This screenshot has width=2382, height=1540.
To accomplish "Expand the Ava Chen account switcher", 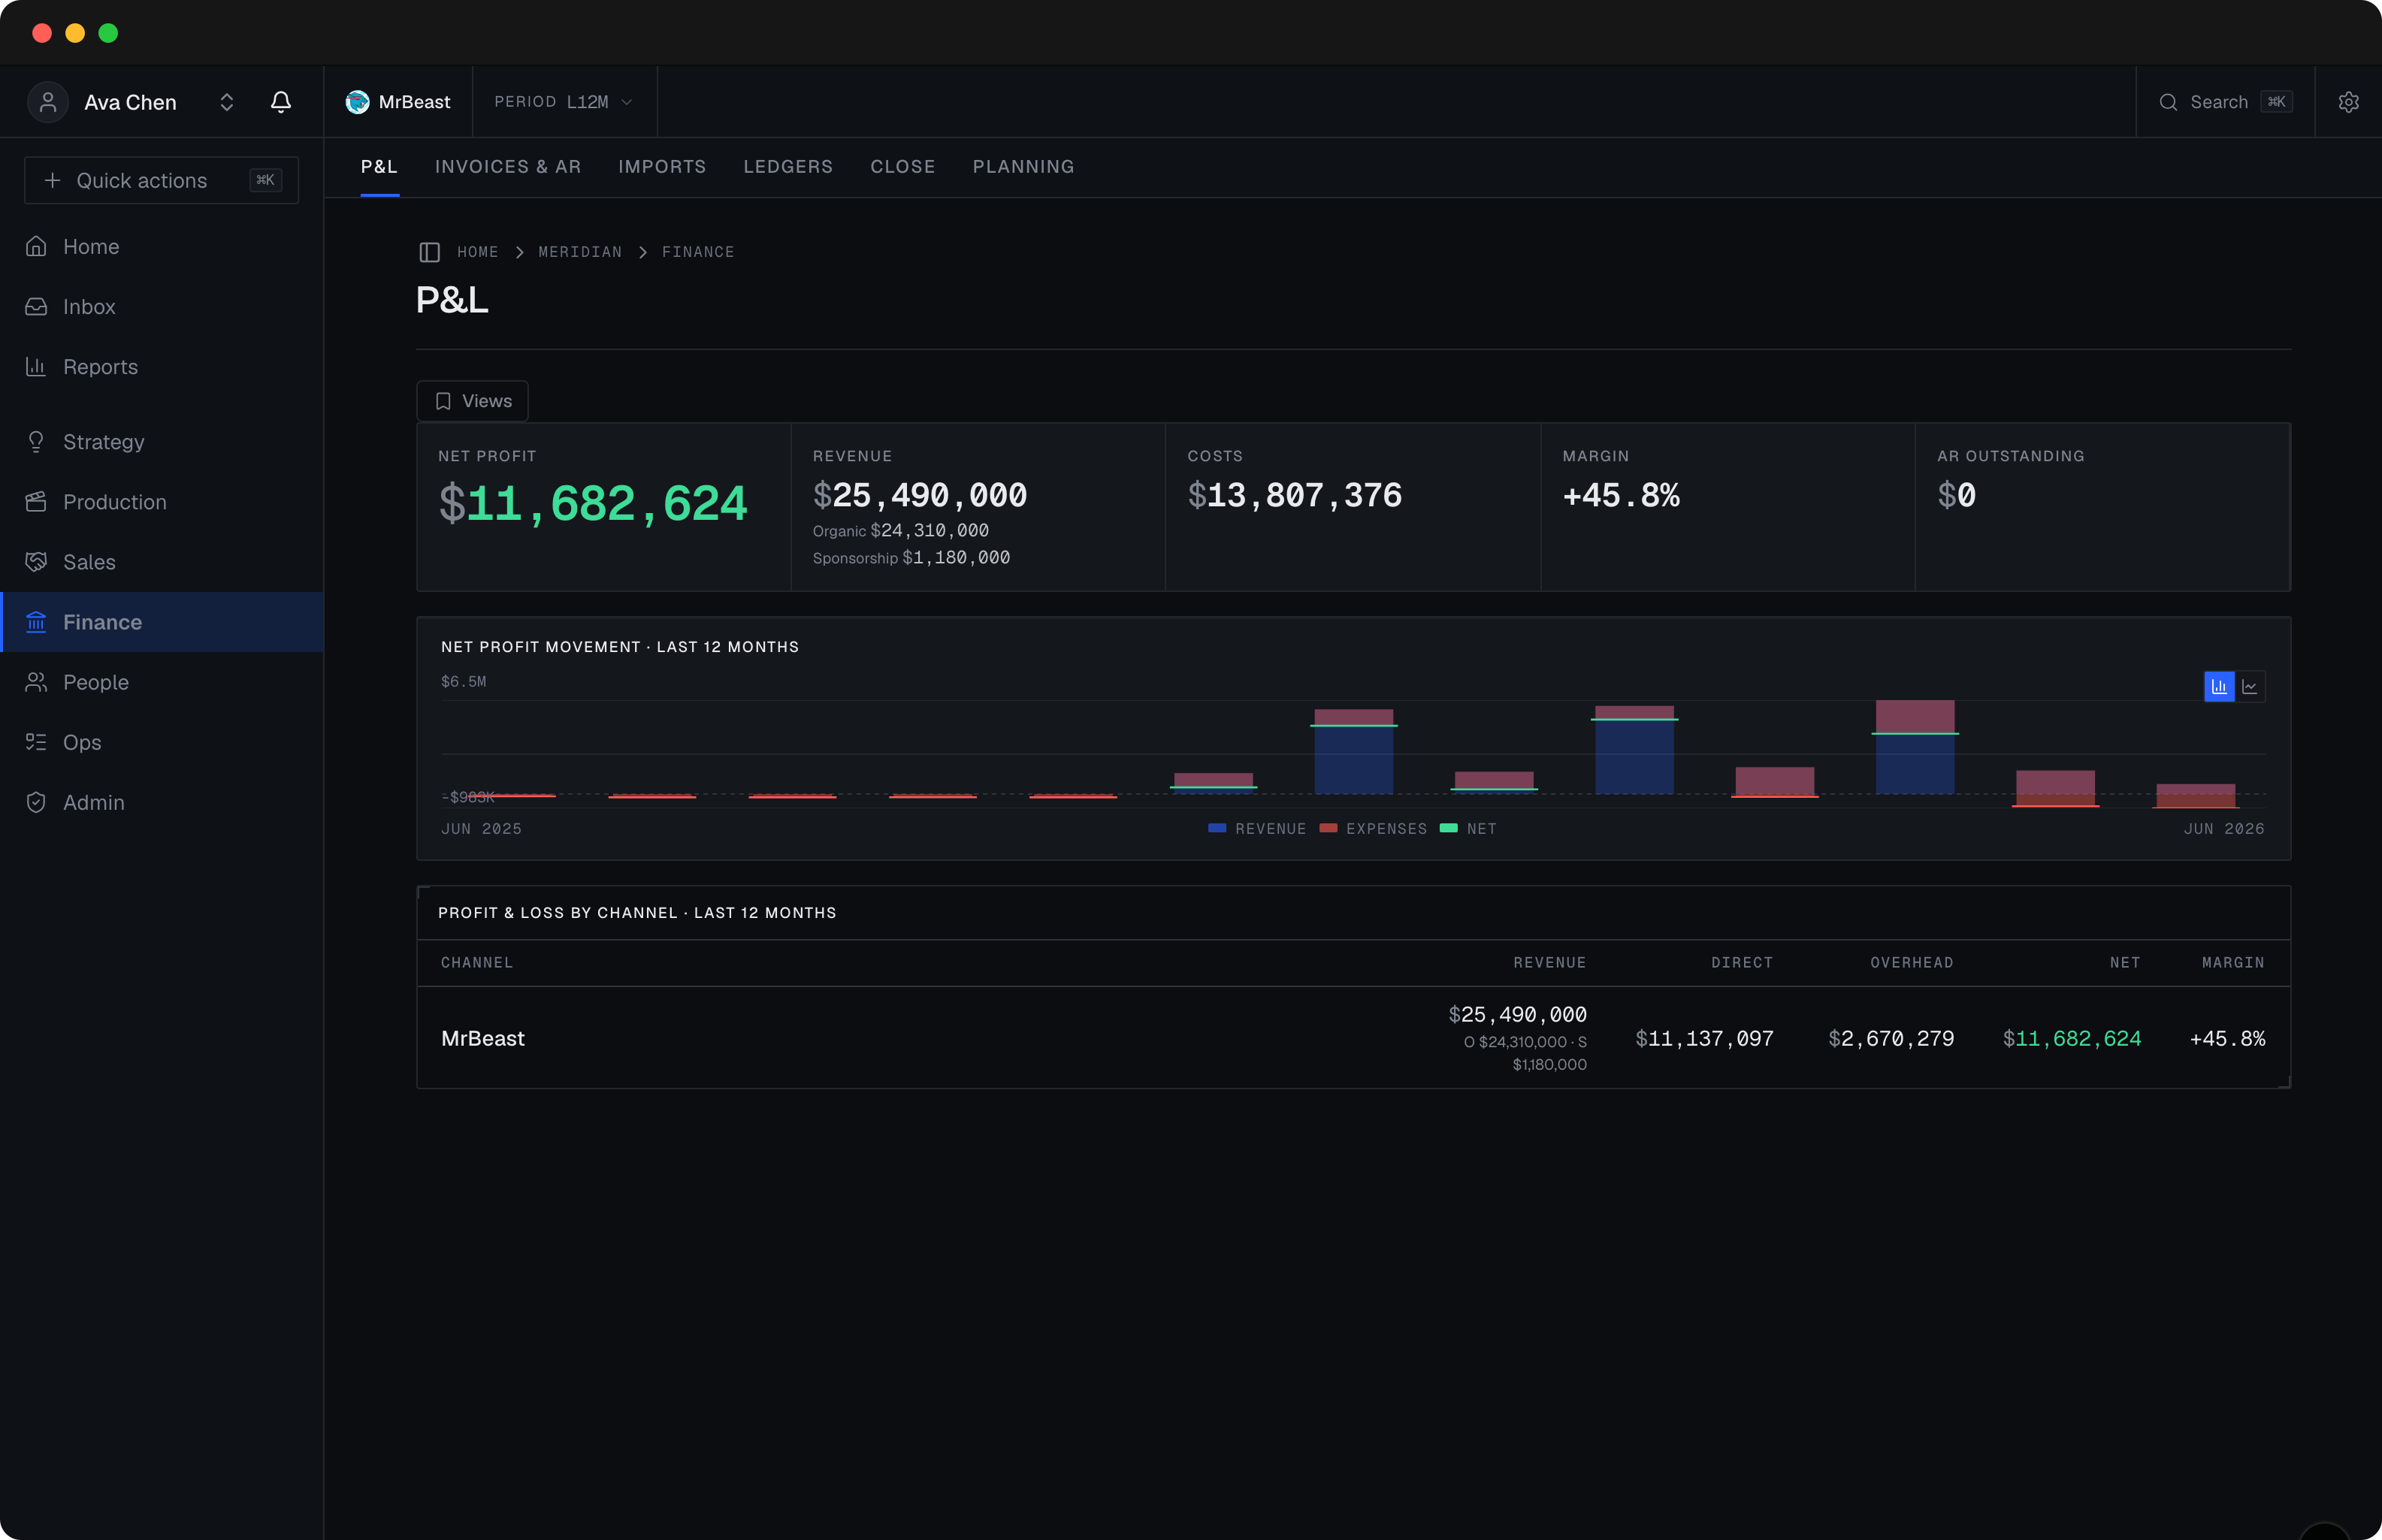I will point(227,102).
